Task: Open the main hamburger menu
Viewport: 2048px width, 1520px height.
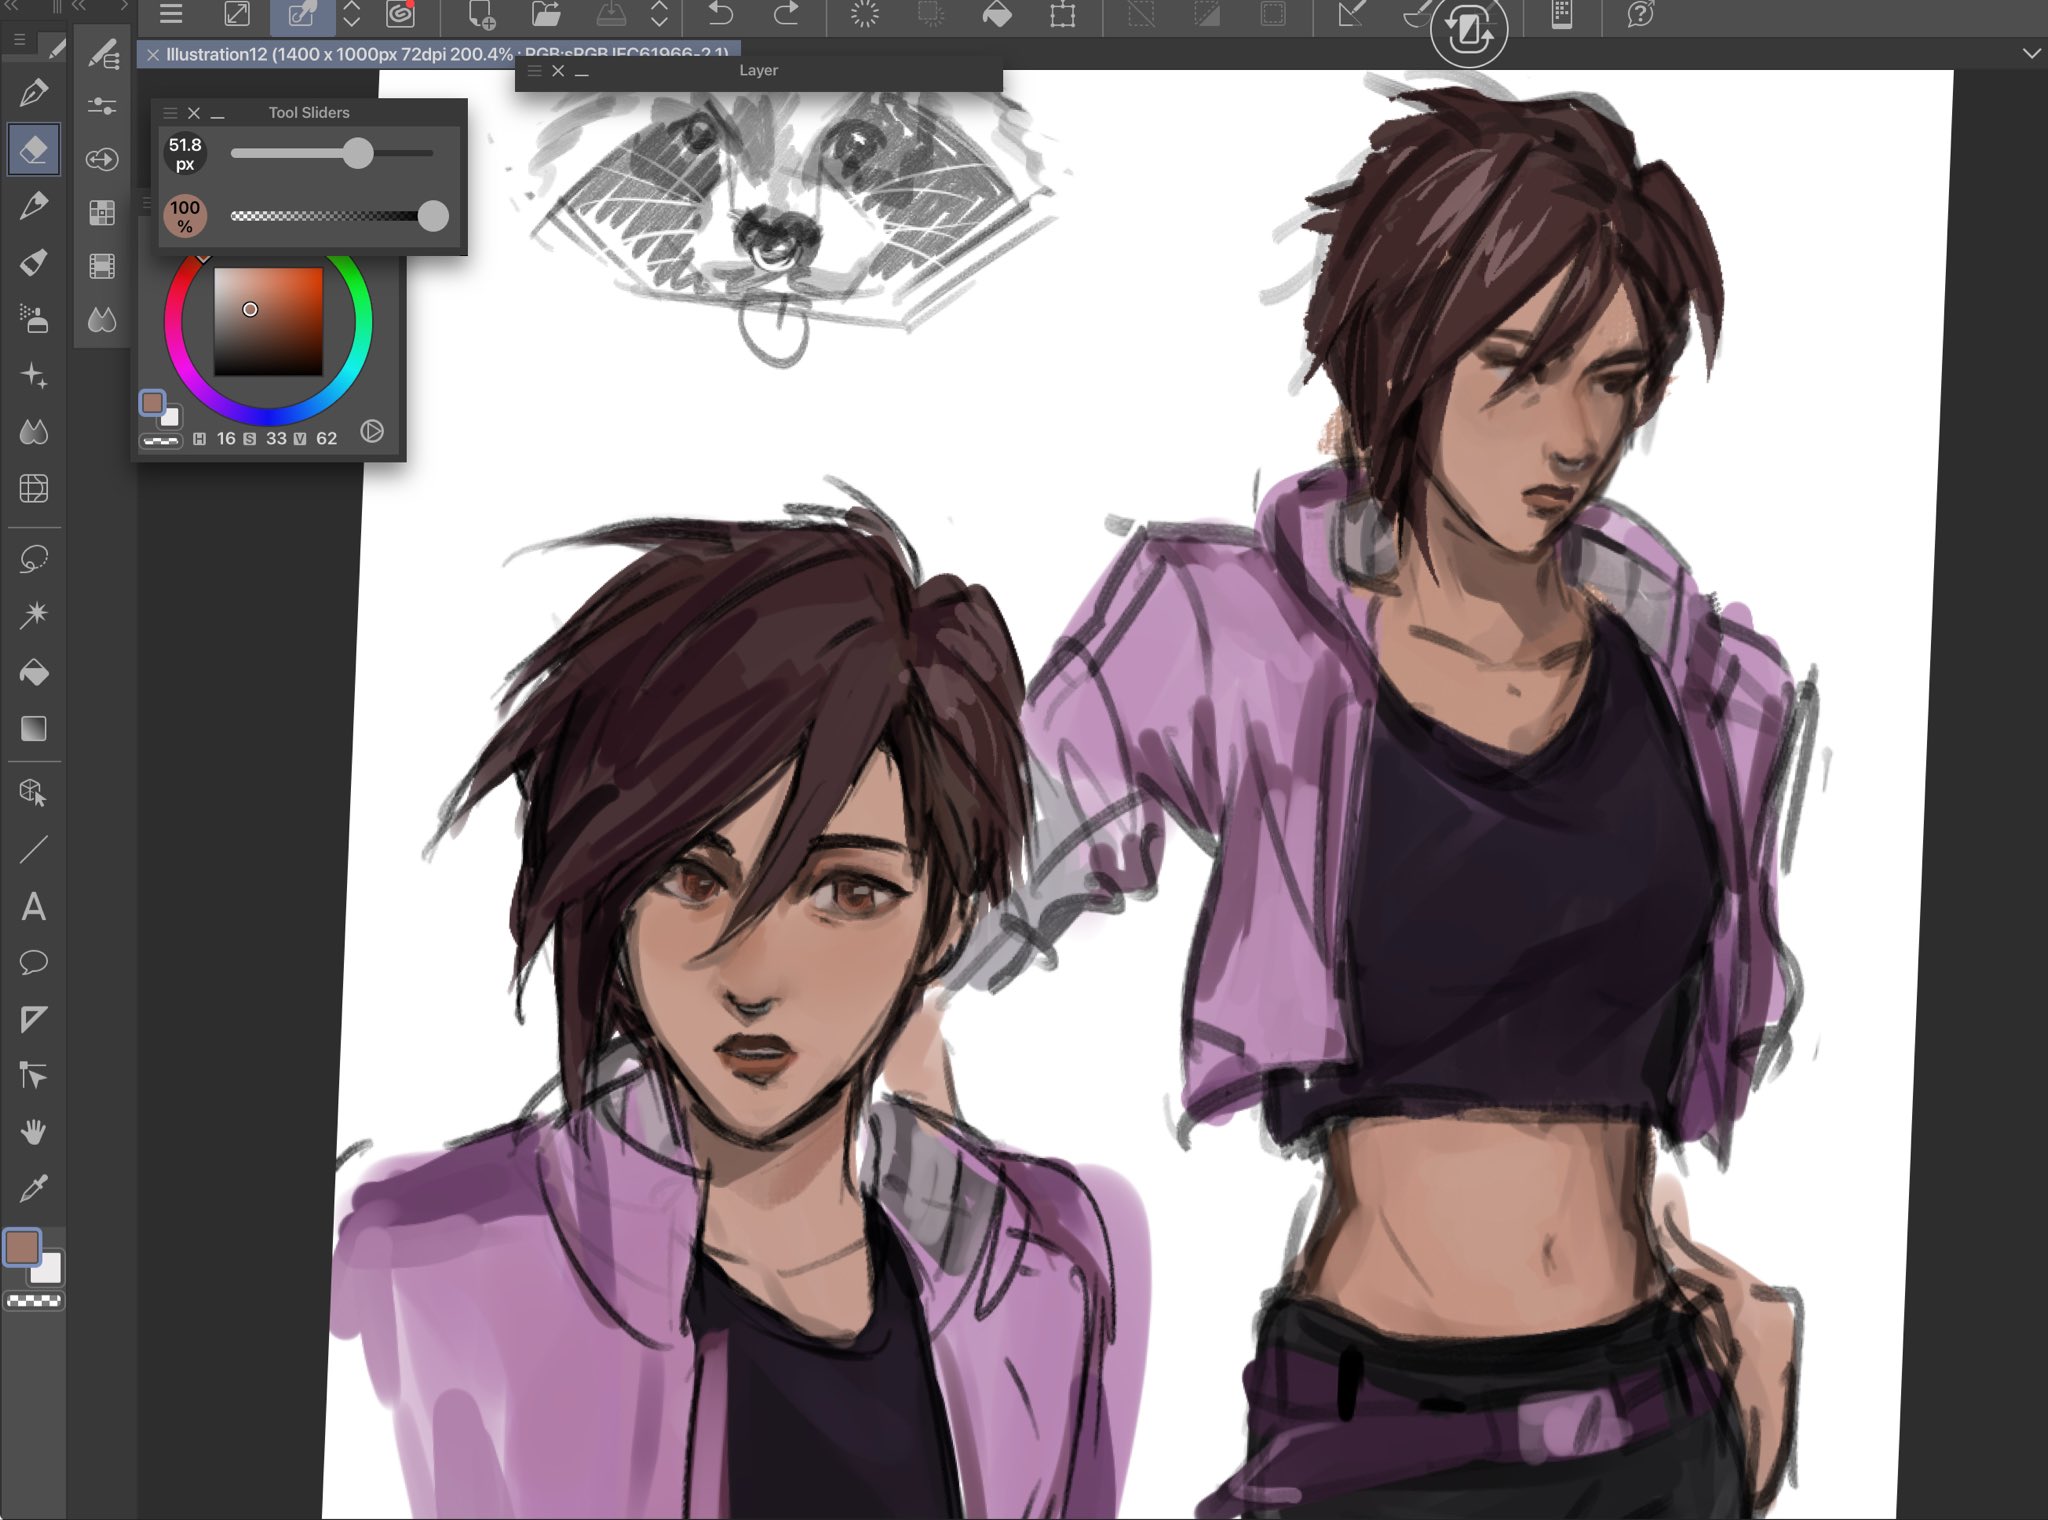Action: [171, 15]
